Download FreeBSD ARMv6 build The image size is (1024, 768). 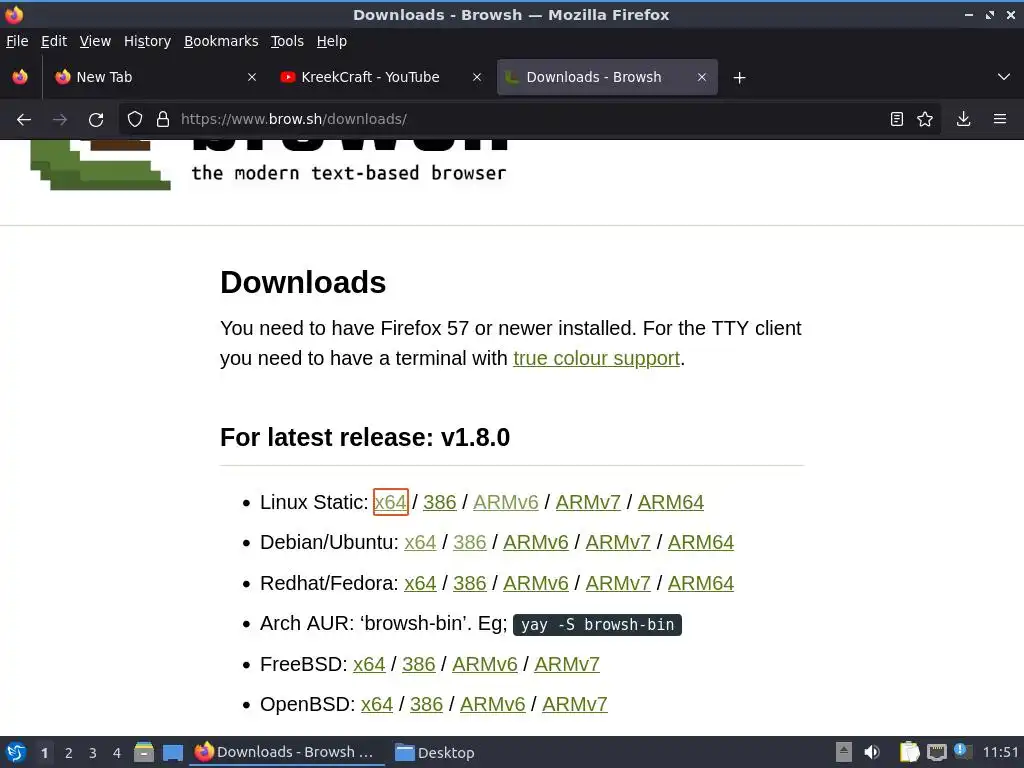[485, 664]
